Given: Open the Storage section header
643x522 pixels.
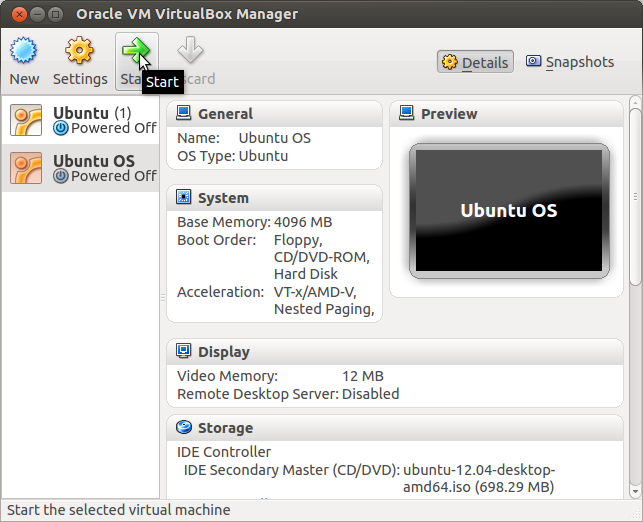Looking at the screenshot, I should 395,428.
